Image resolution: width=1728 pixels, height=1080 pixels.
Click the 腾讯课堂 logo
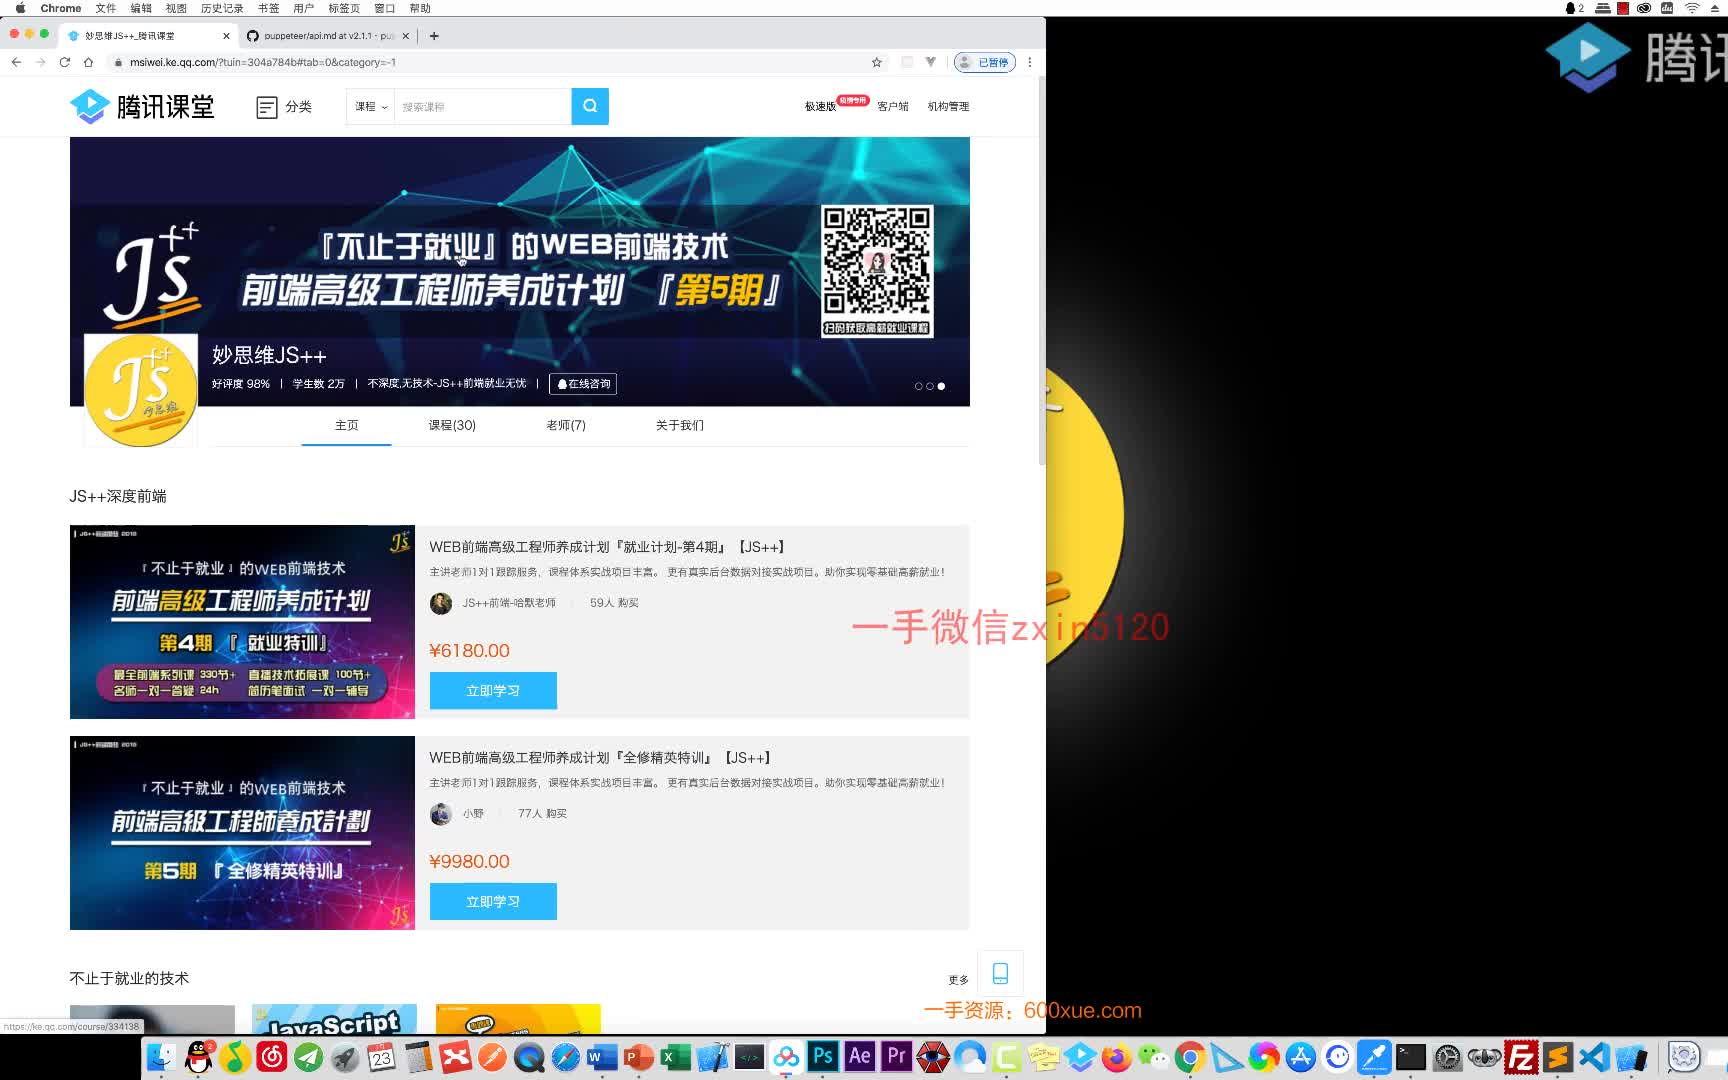[x=142, y=106]
